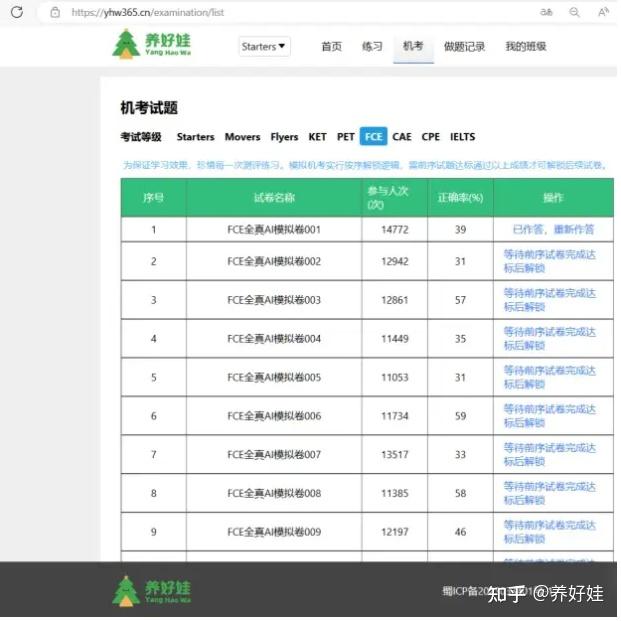The width and height of the screenshot is (621, 621).
Task: Click the unlock-pending link in the 009 row
Action: (549, 532)
